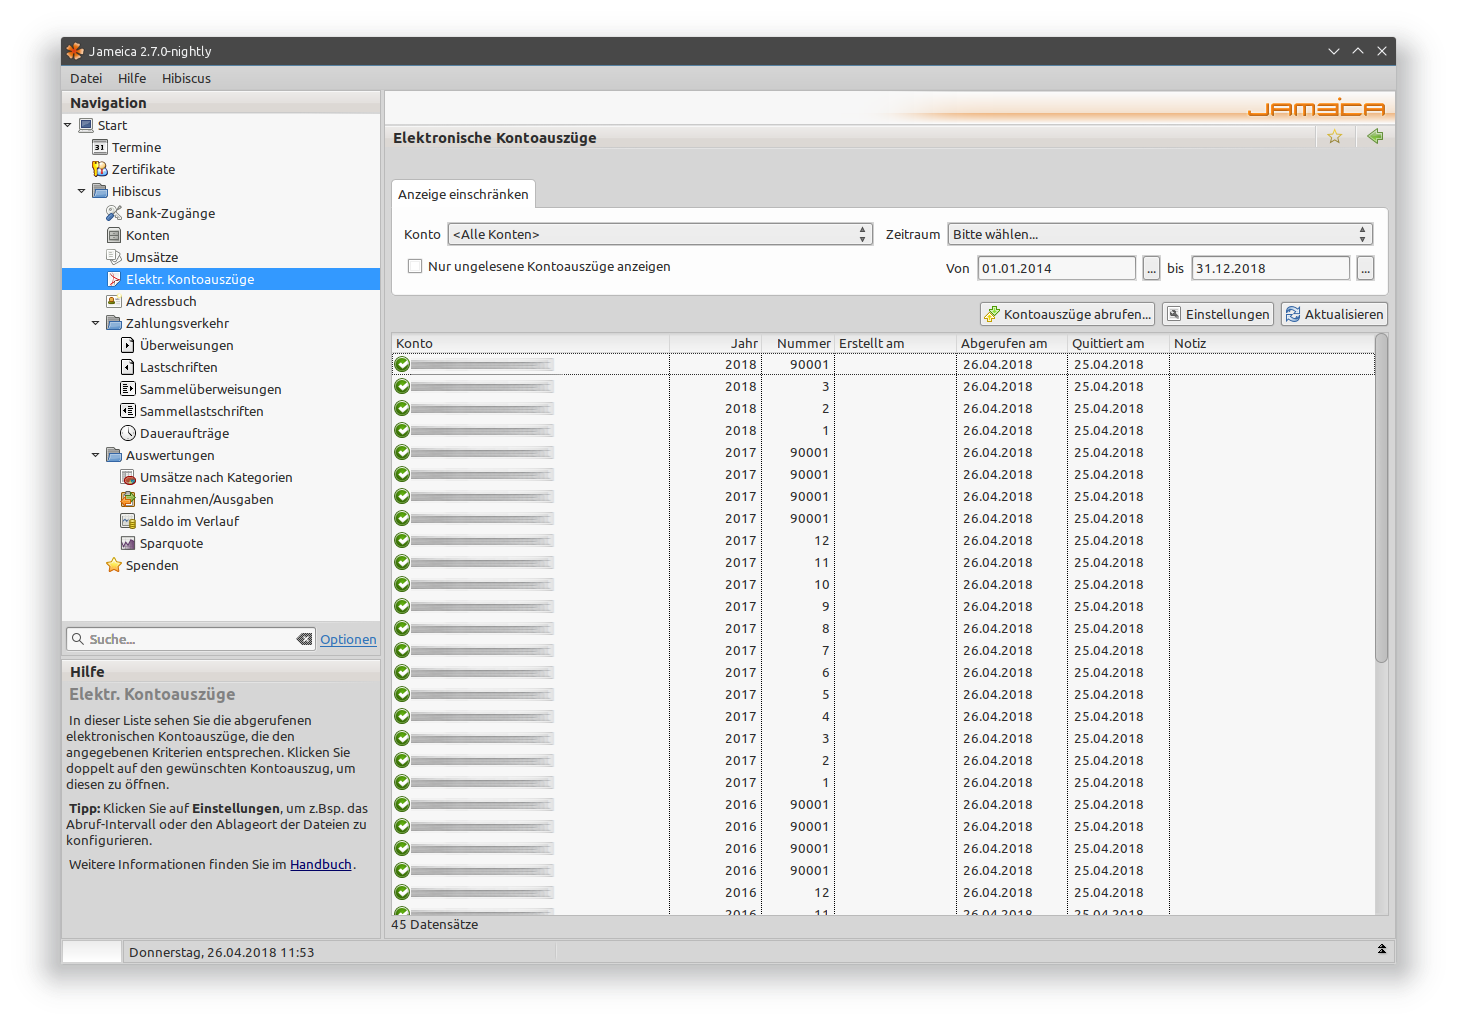Open date picker next to Von field
The width and height of the screenshot is (1457, 1025).
point(1152,268)
